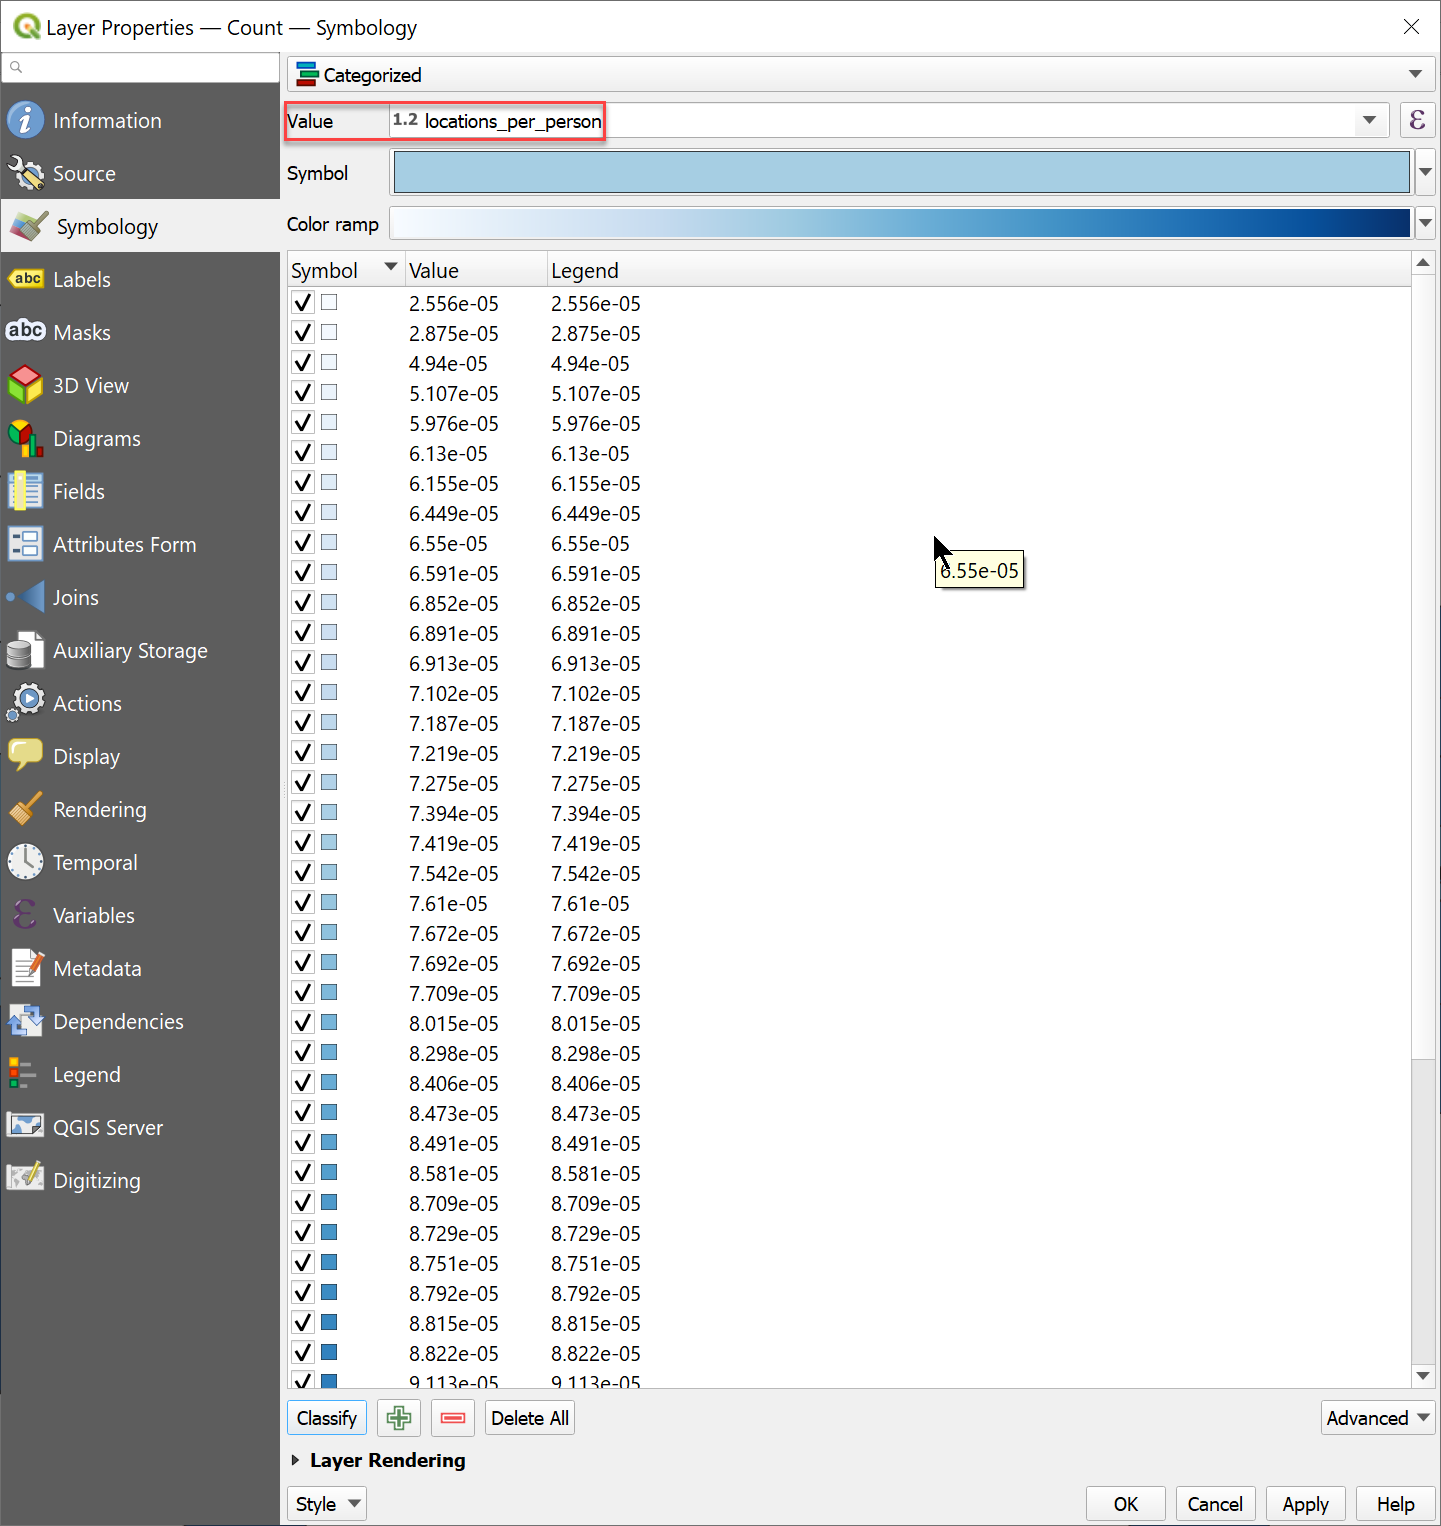Click the 5.107e-05 legend cell
The height and width of the screenshot is (1526, 1441).
tap(596, 393)
